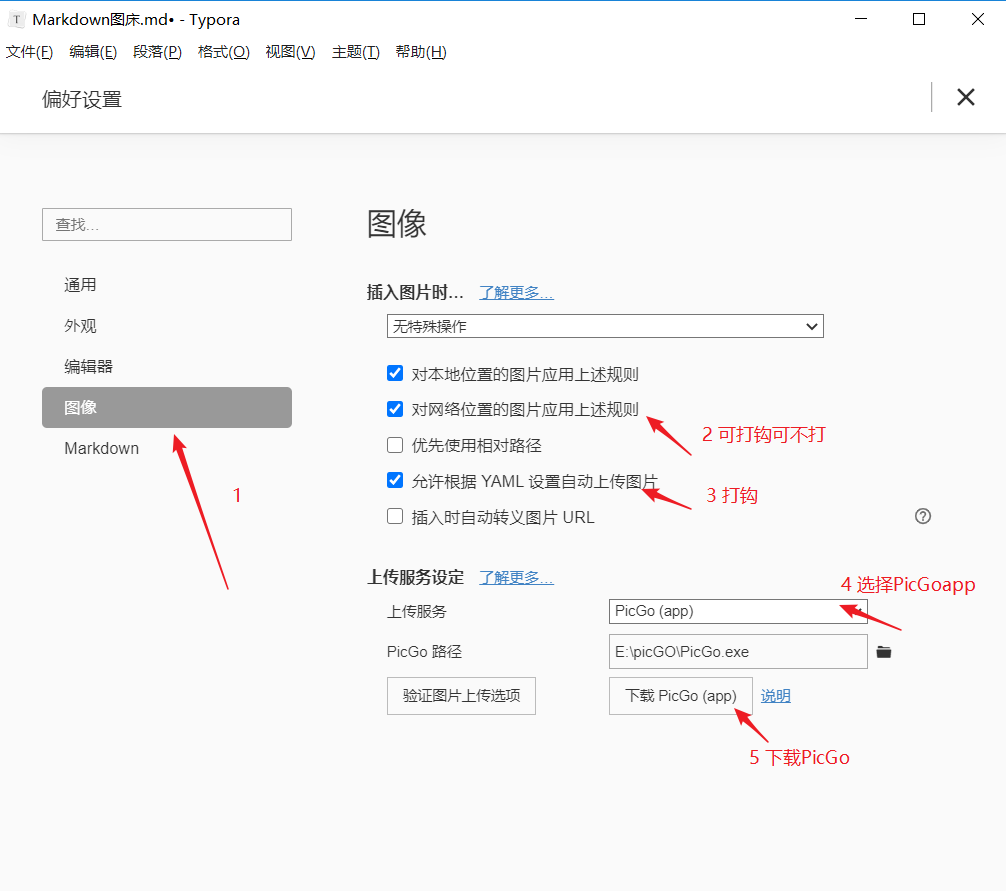Click the PicGo path text field
This screenshot has width=1006, height=891.
tap(738, 652)
